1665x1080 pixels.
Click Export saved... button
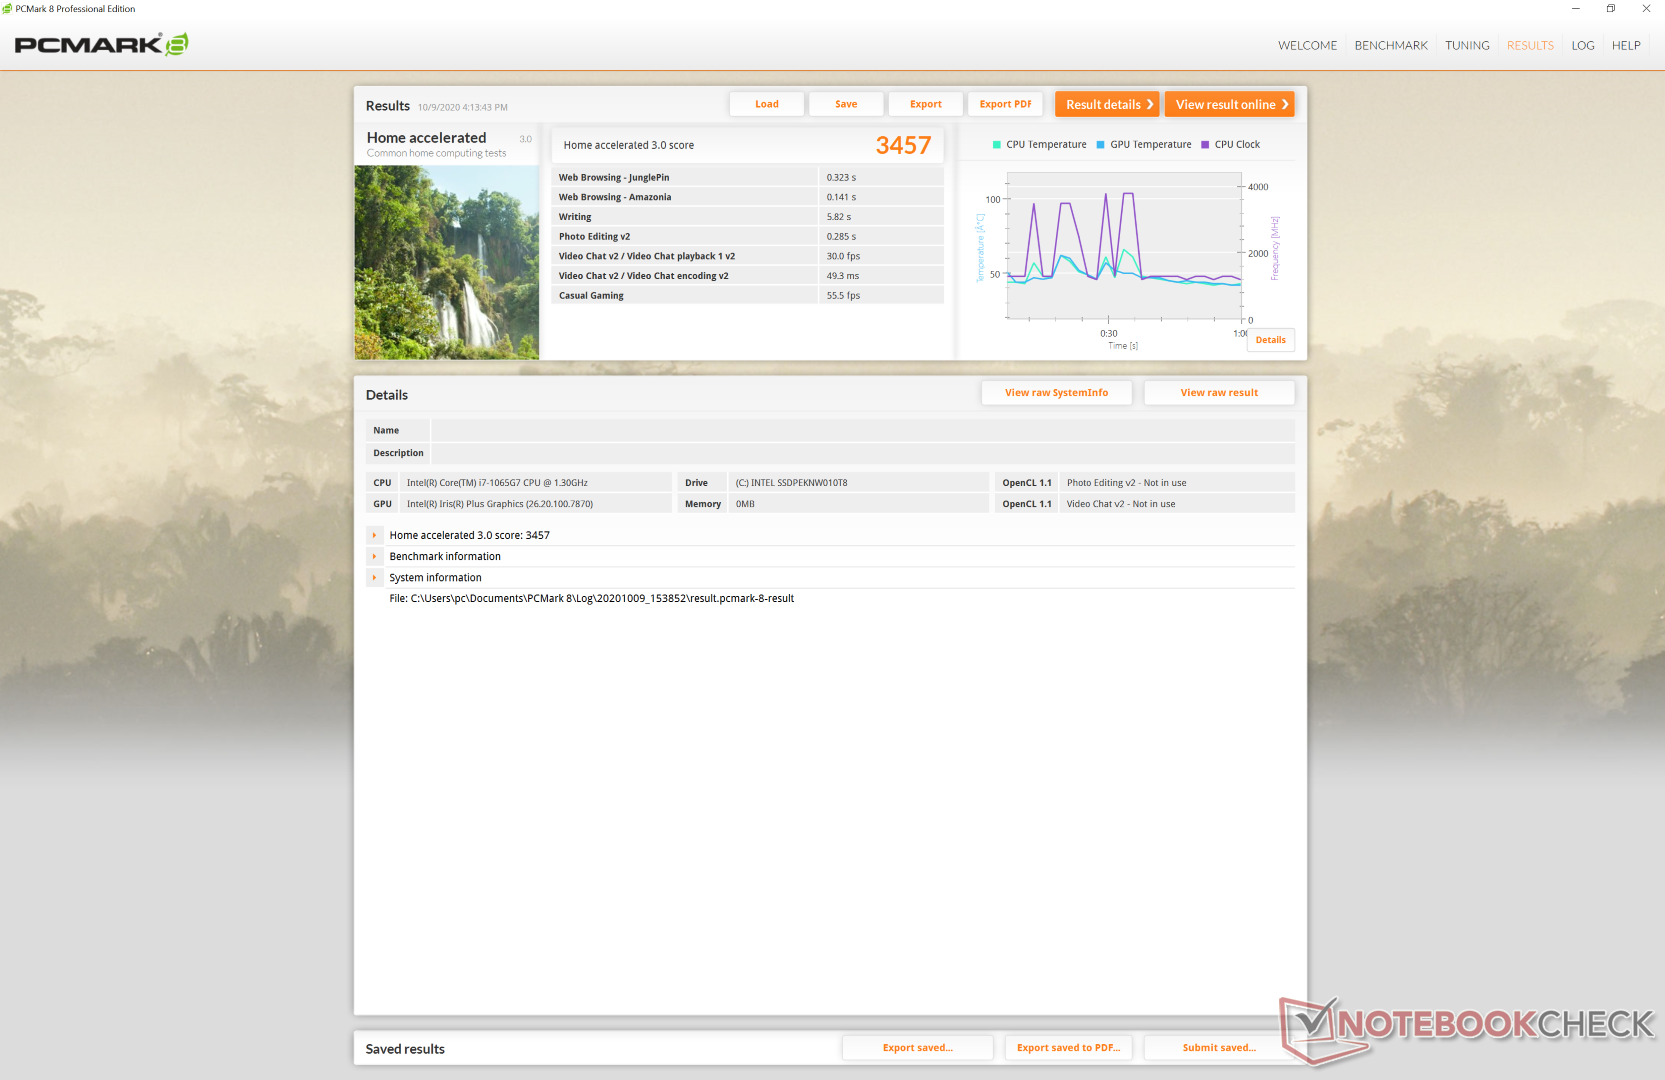coord(918,1048)
